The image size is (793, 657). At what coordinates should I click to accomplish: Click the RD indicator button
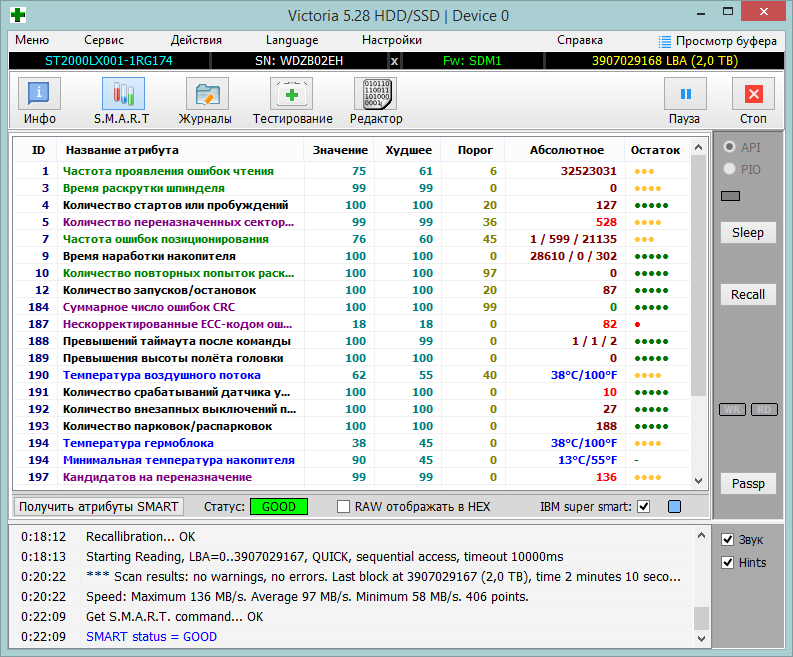[764, 410]
